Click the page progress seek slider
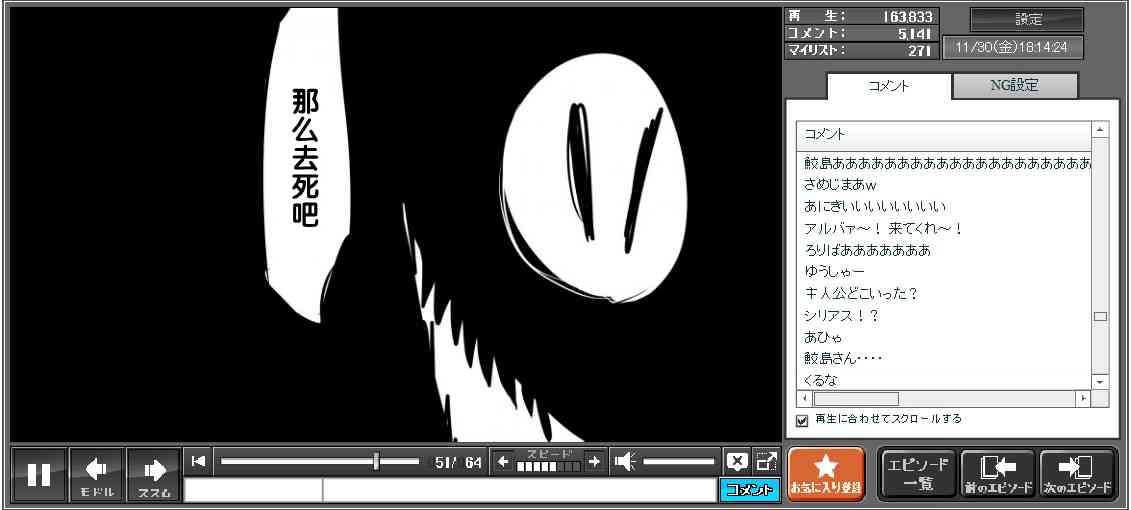1131x510 pixels. [x=319, y=461]
